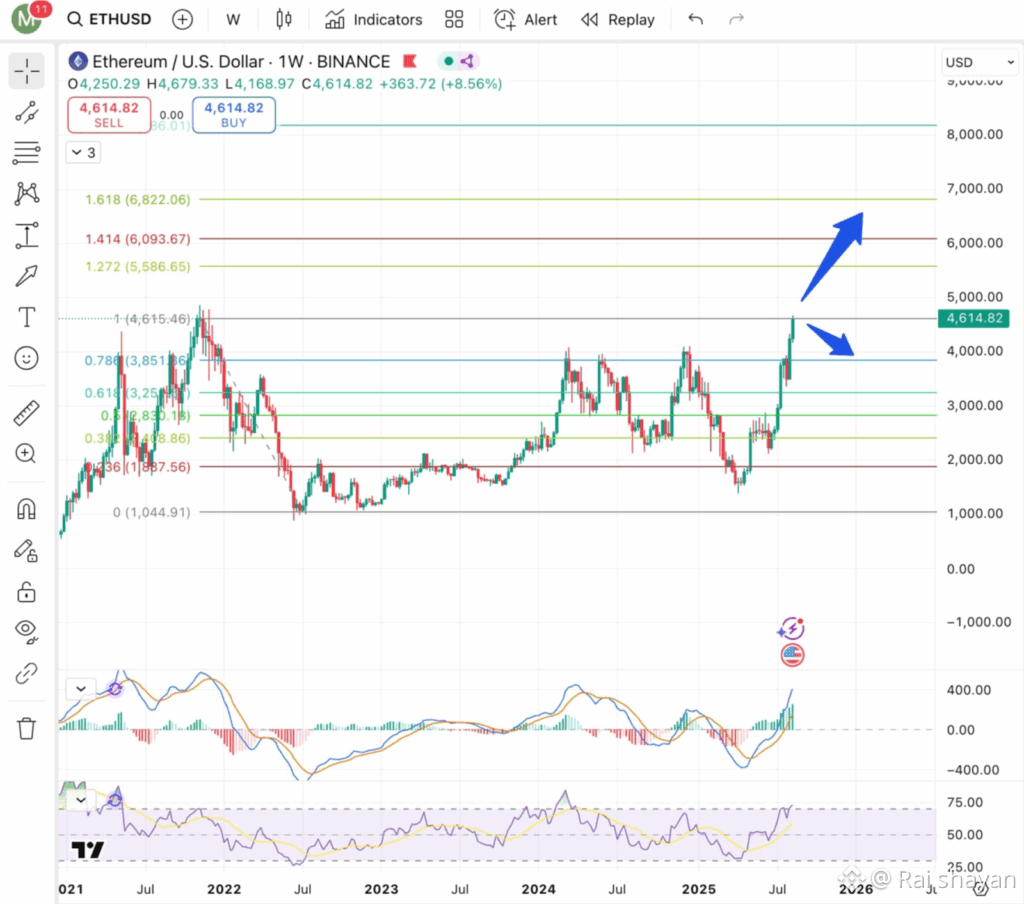Image resolution: width=1024 pixels, height=904 pixels.
Task: Select the ruler measure tool
Action: click(x=26, y=413)
